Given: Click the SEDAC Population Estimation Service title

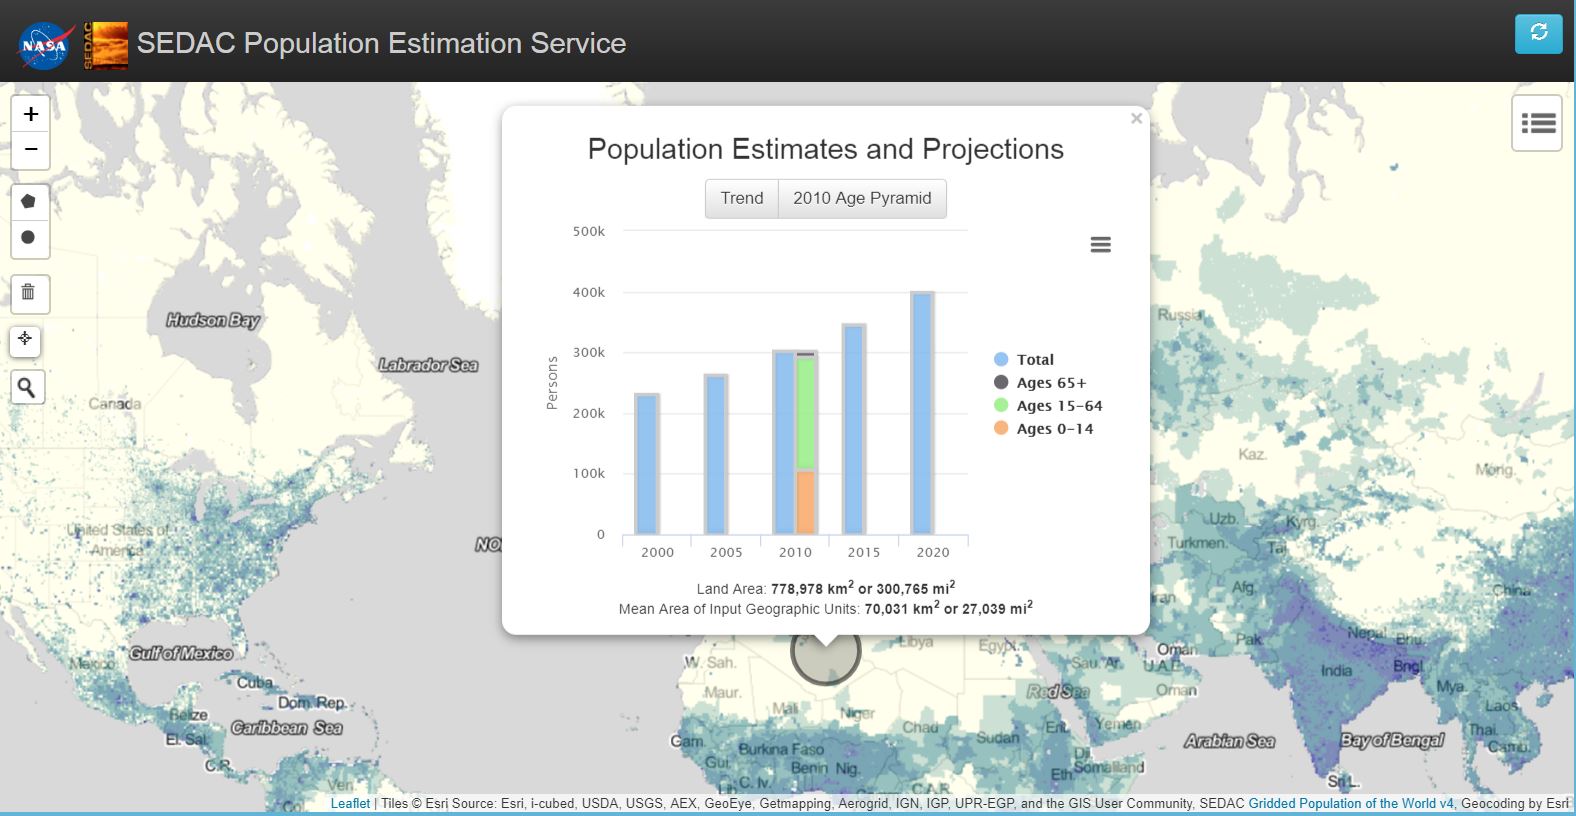Looking at the screenshot, I should point(381,43).
